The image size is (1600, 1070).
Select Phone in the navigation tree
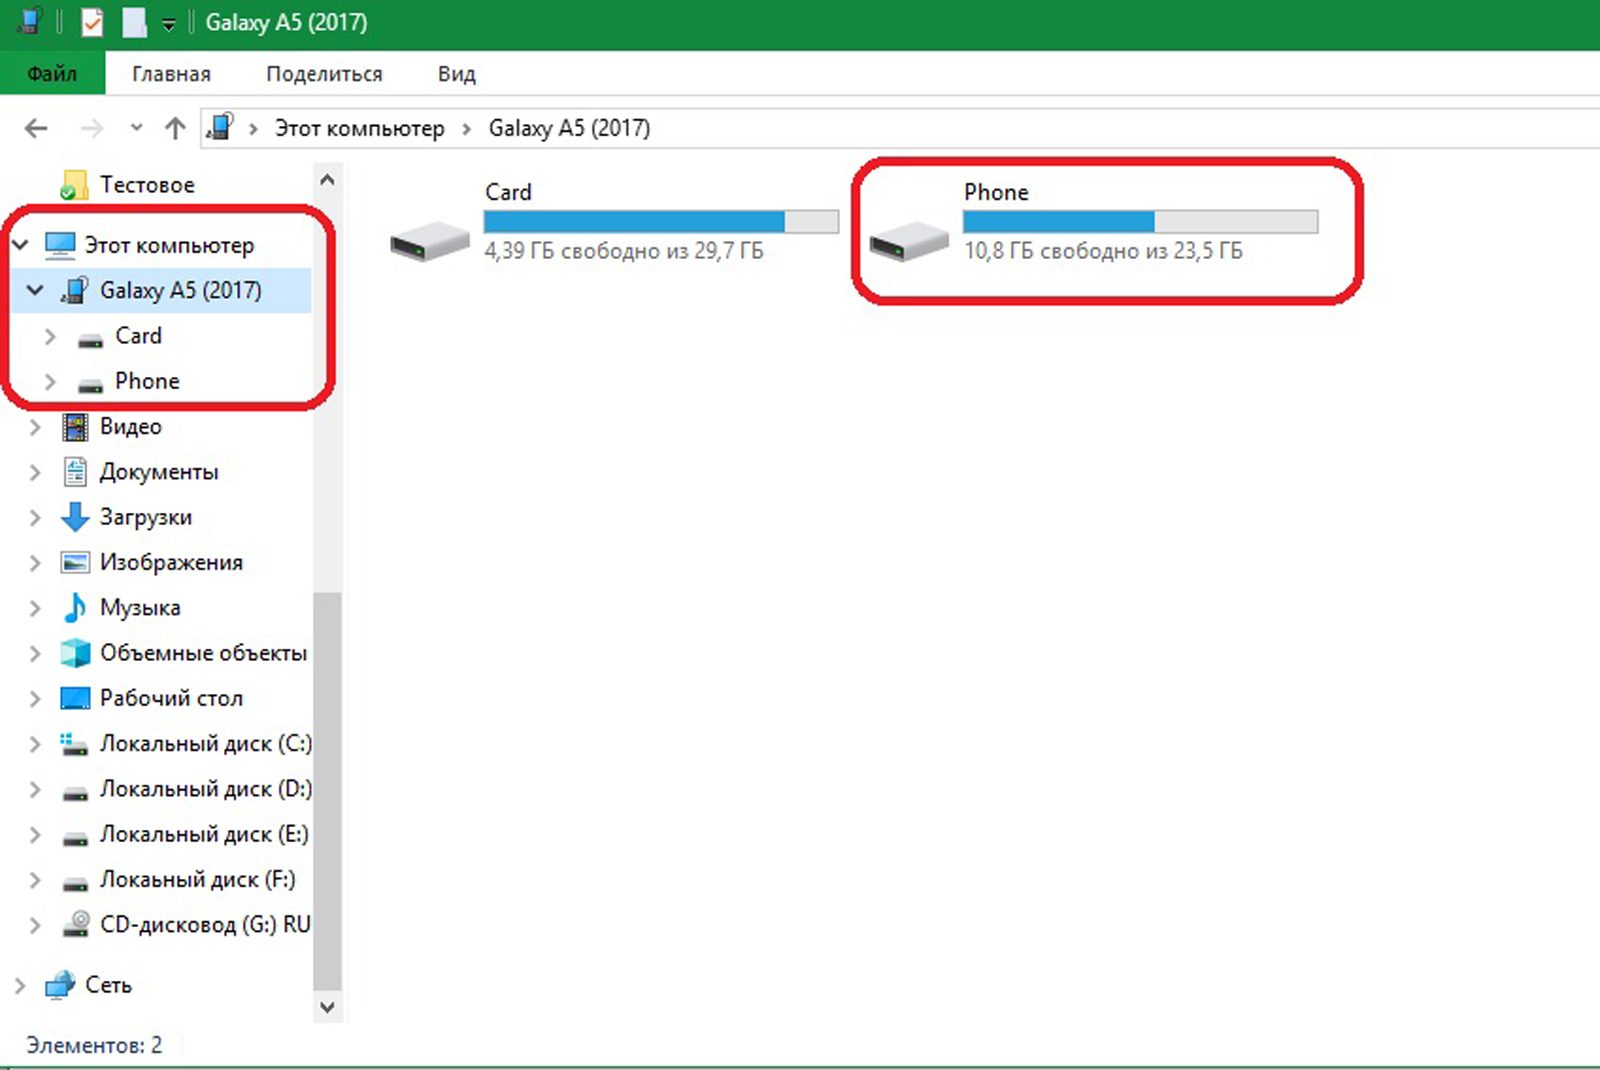tap(147, 381)
